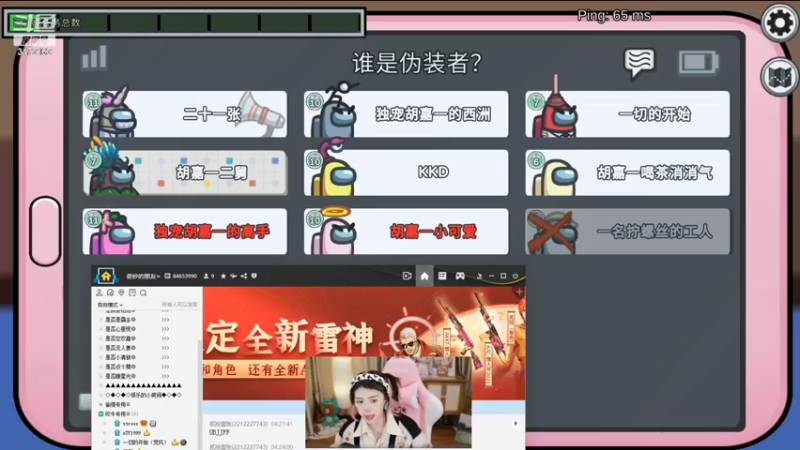The image size is (800, 450).
Task: Open the red 全新雷神 promotional banner
Action: coord(363,343)
